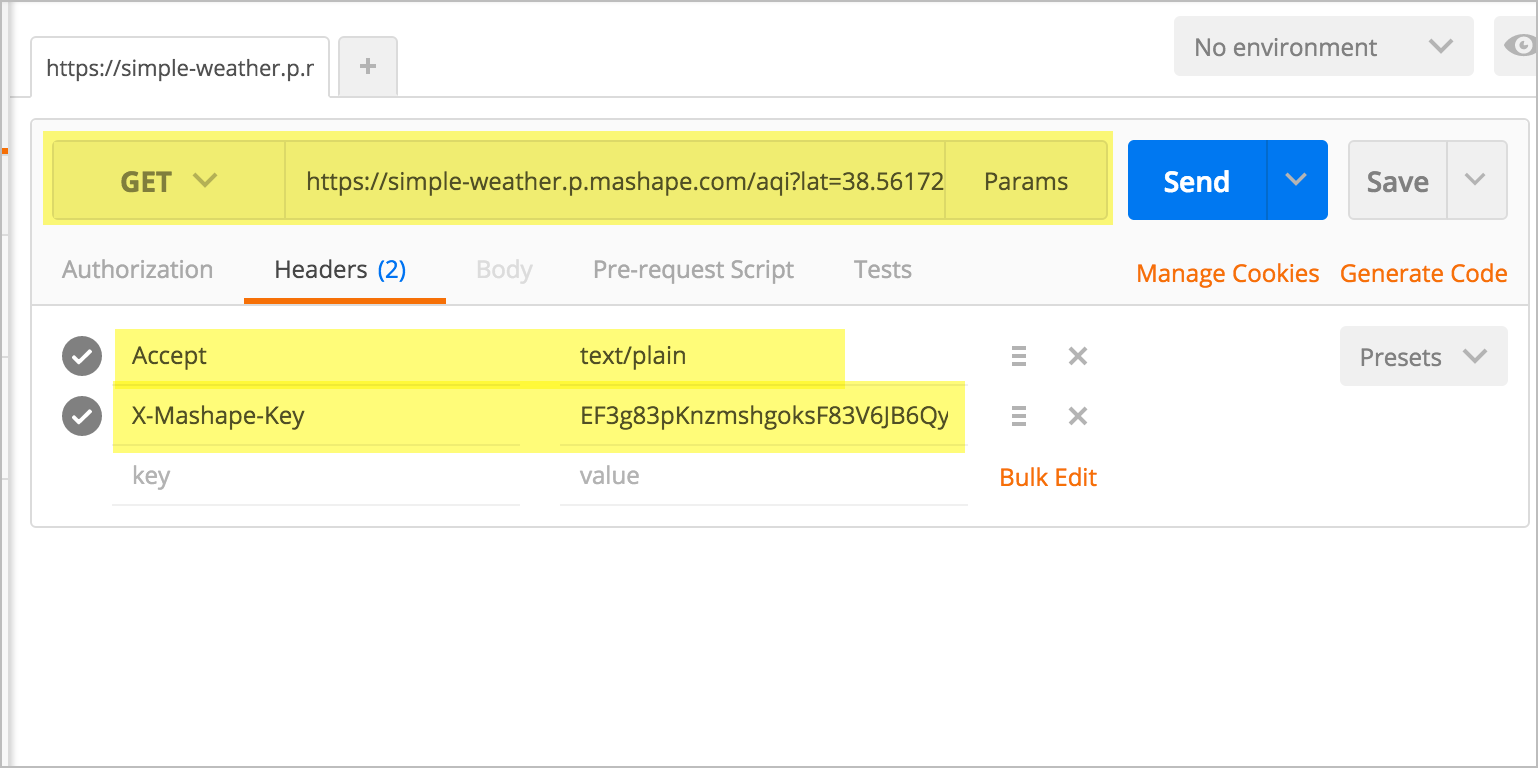This screenshot has width=1538, height=768.
Task: Open the GET method dropdown
Action: point(168,181)
